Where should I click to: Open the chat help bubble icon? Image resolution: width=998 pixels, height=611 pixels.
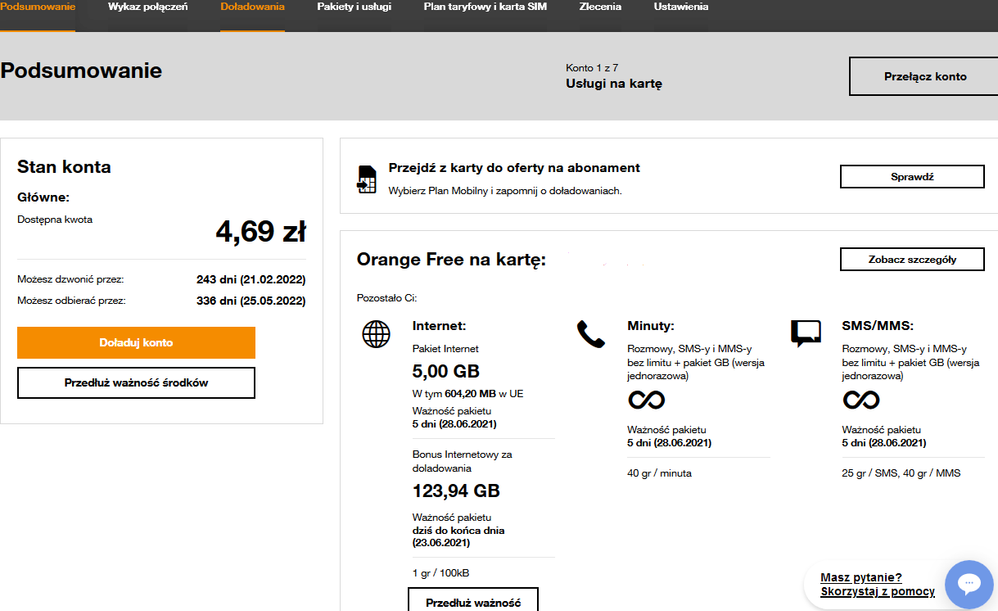click(967, 583)
